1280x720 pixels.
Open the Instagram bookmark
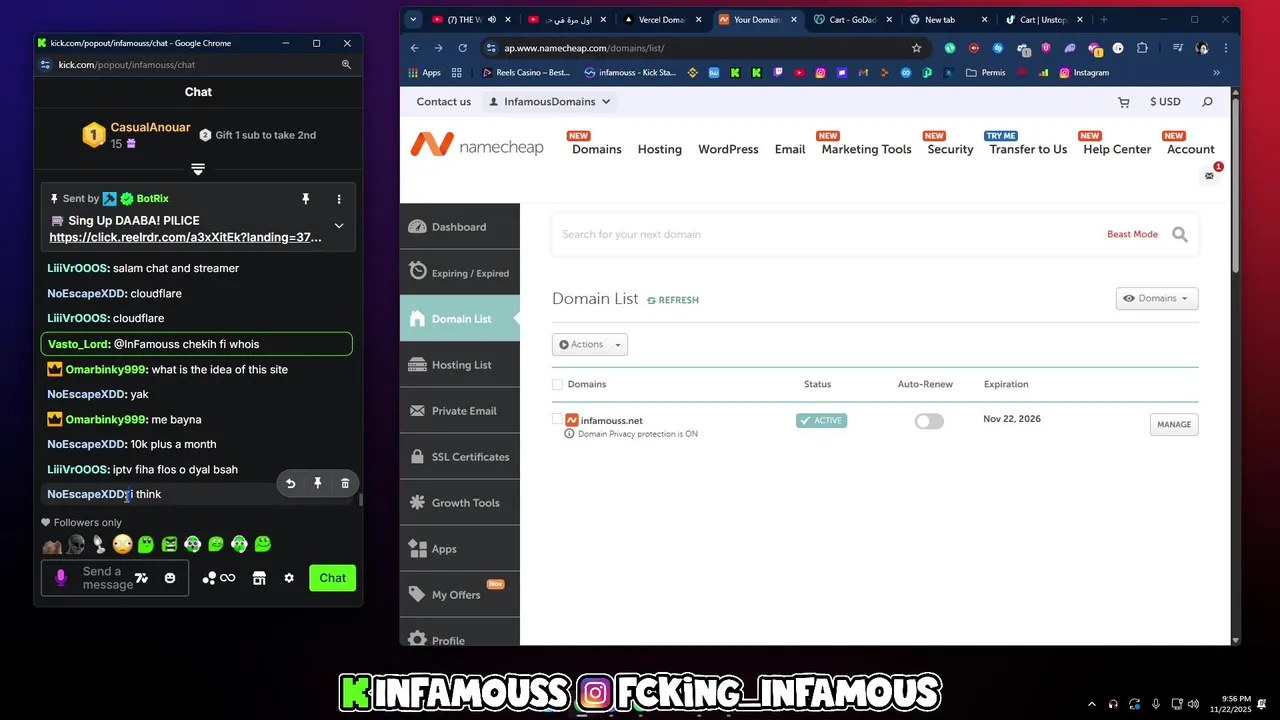1084,72
